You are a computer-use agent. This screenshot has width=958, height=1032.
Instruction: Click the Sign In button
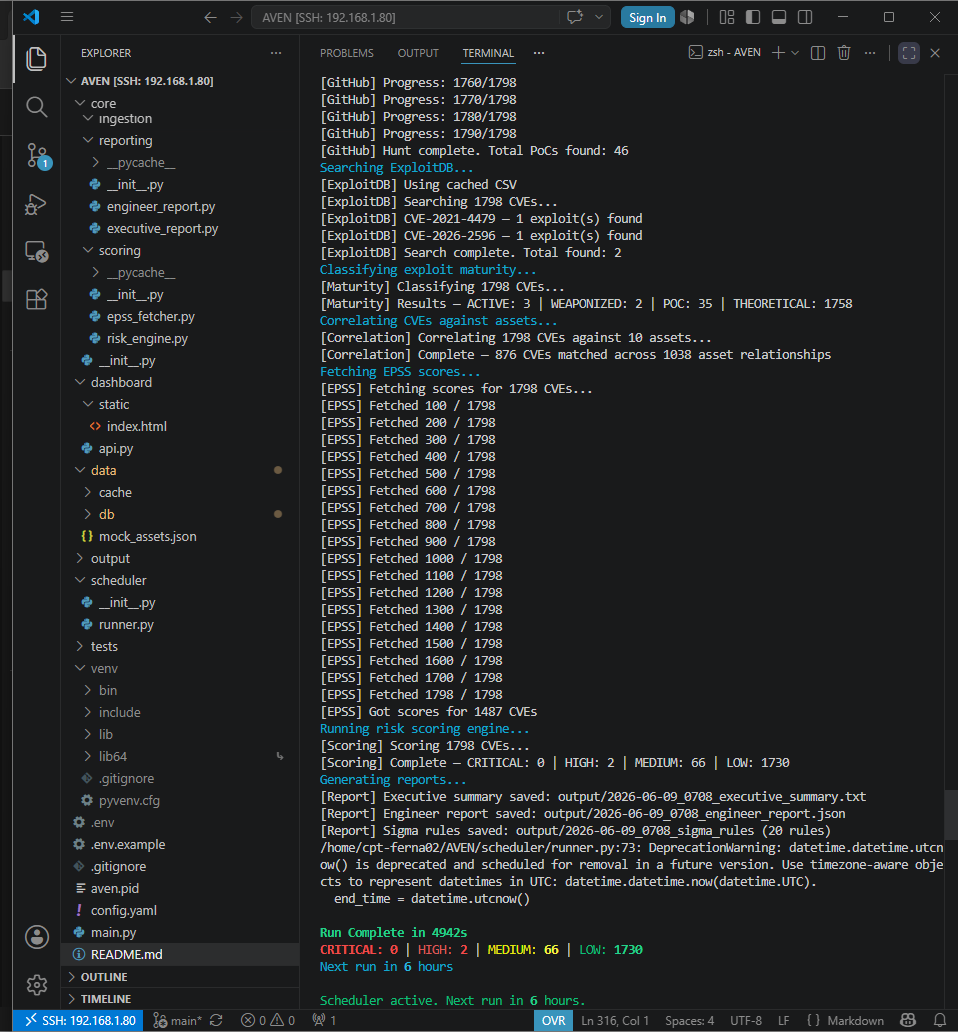pos(647,18)
